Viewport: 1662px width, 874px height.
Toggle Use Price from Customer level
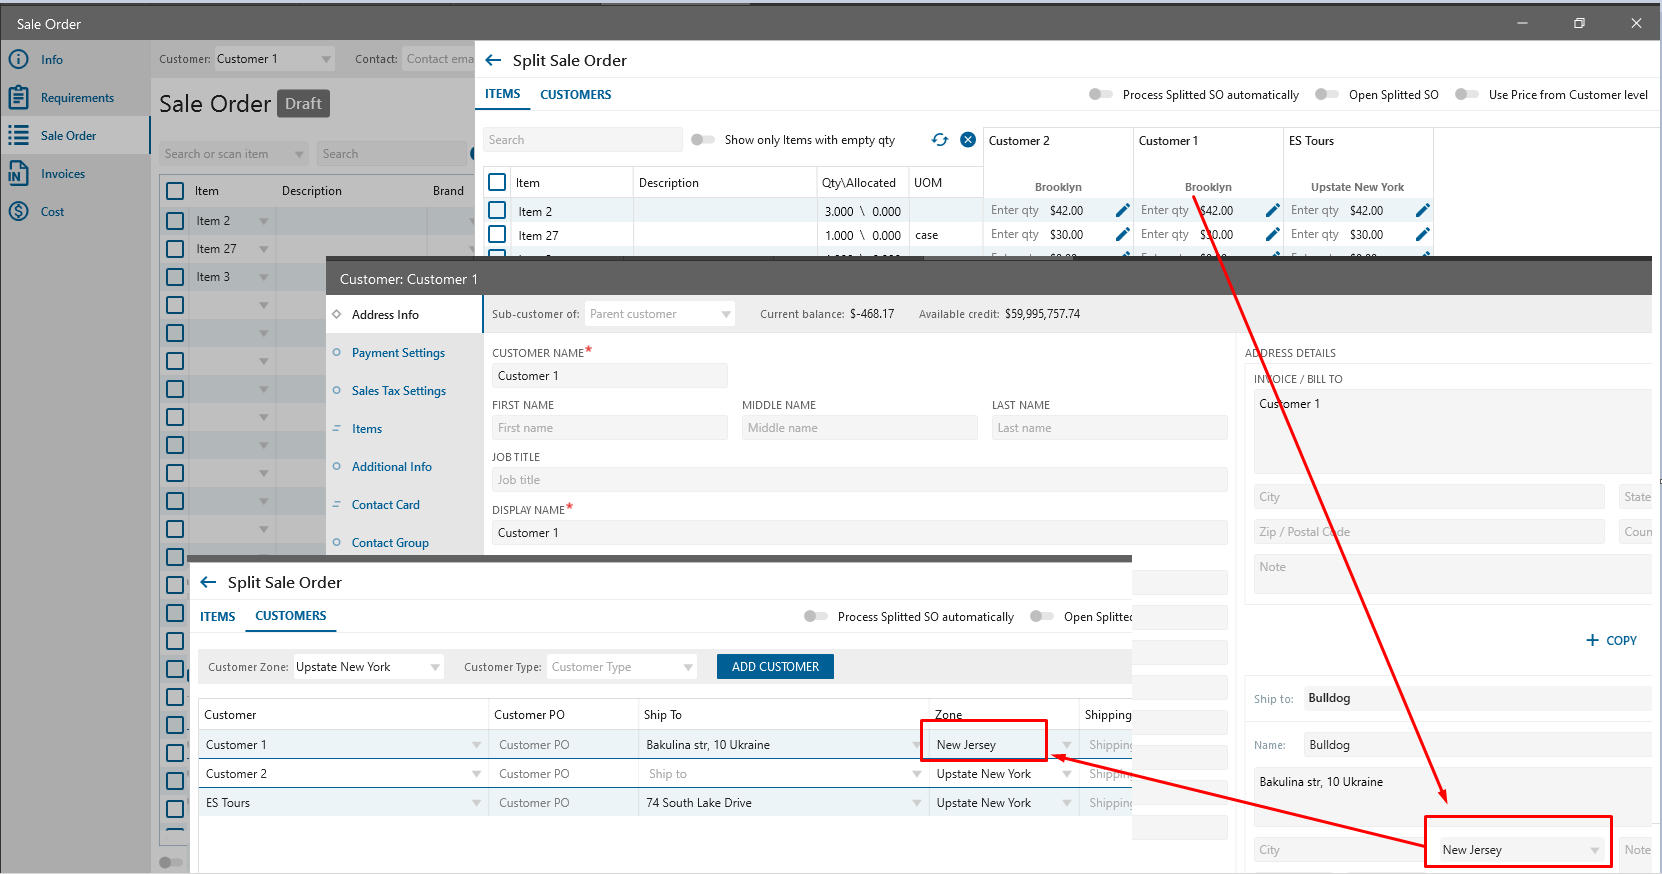(x=1466, y=95)
